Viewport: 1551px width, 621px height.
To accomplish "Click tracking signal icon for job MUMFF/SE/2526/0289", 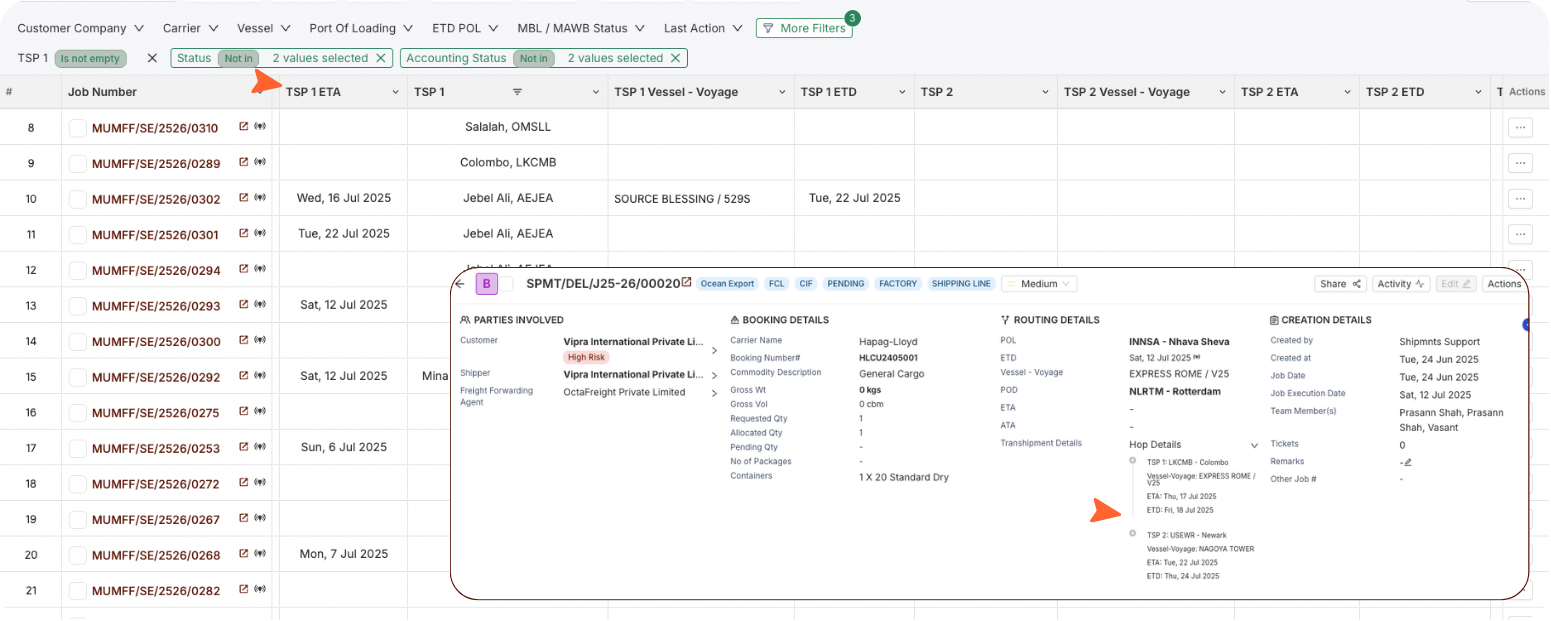I will [260, 163].
